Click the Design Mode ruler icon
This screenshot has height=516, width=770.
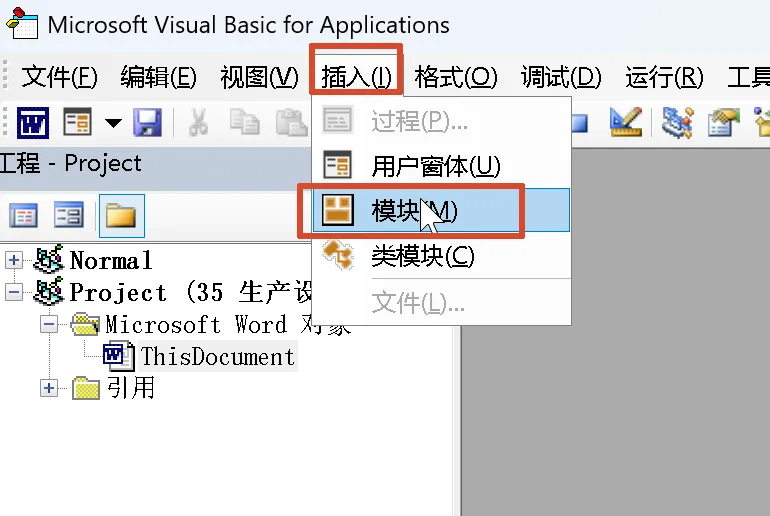coord(626,122)
